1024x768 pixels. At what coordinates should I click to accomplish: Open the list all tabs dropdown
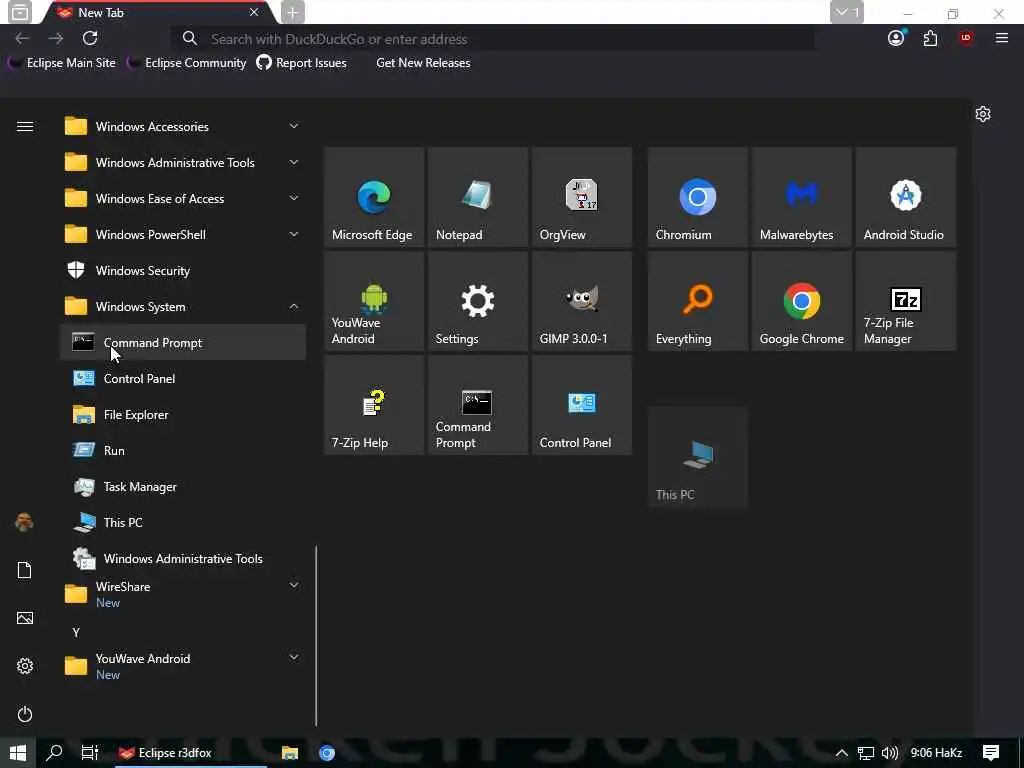point(847,12)
